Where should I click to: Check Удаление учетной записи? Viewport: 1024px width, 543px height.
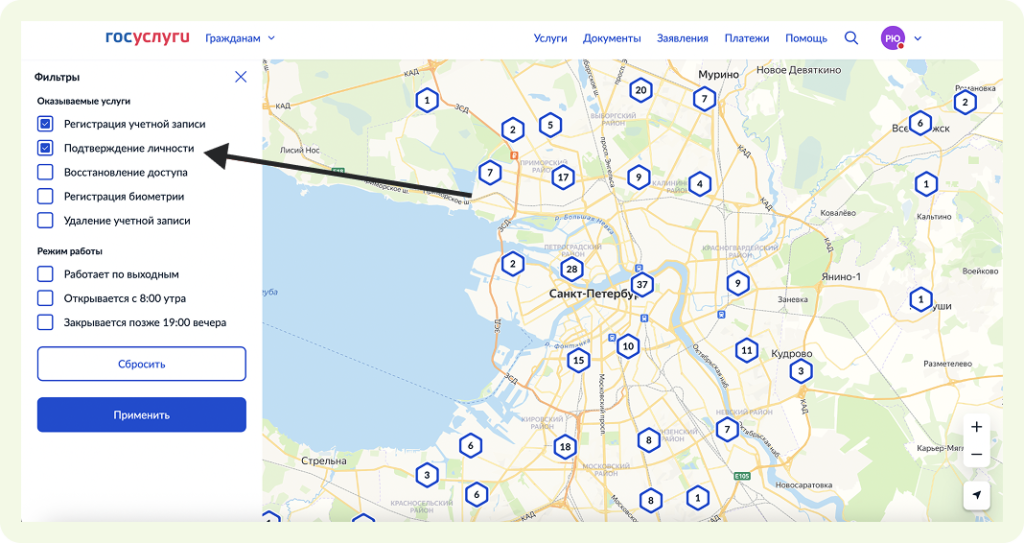click(x=45, y=220)
